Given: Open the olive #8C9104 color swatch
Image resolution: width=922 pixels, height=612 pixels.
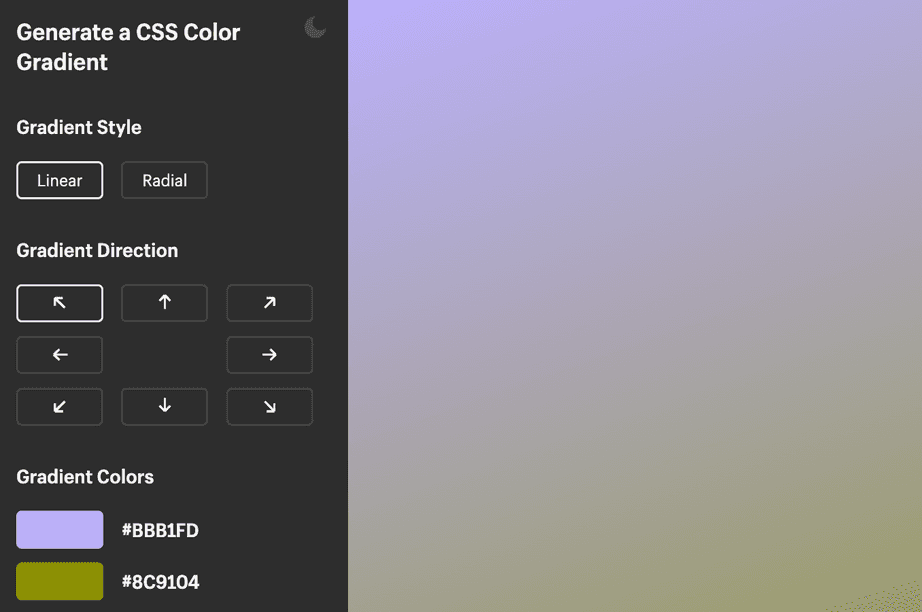Looking at the screenshot, I should tap(59, 581).
